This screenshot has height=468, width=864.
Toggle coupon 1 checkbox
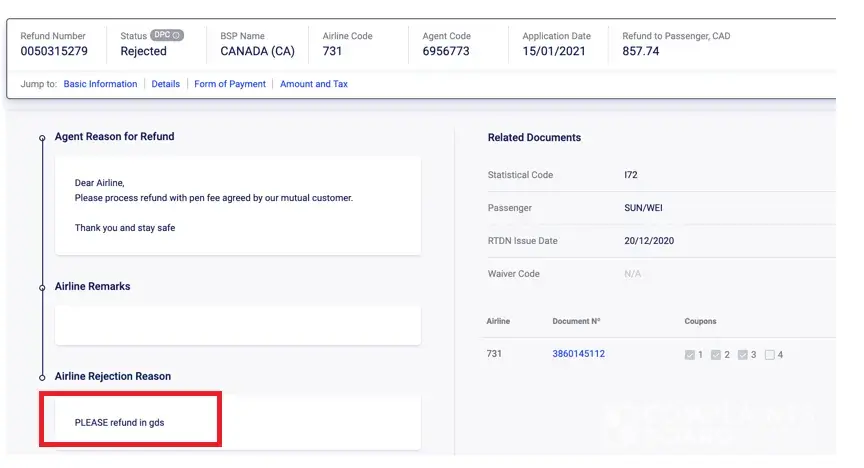690,355
